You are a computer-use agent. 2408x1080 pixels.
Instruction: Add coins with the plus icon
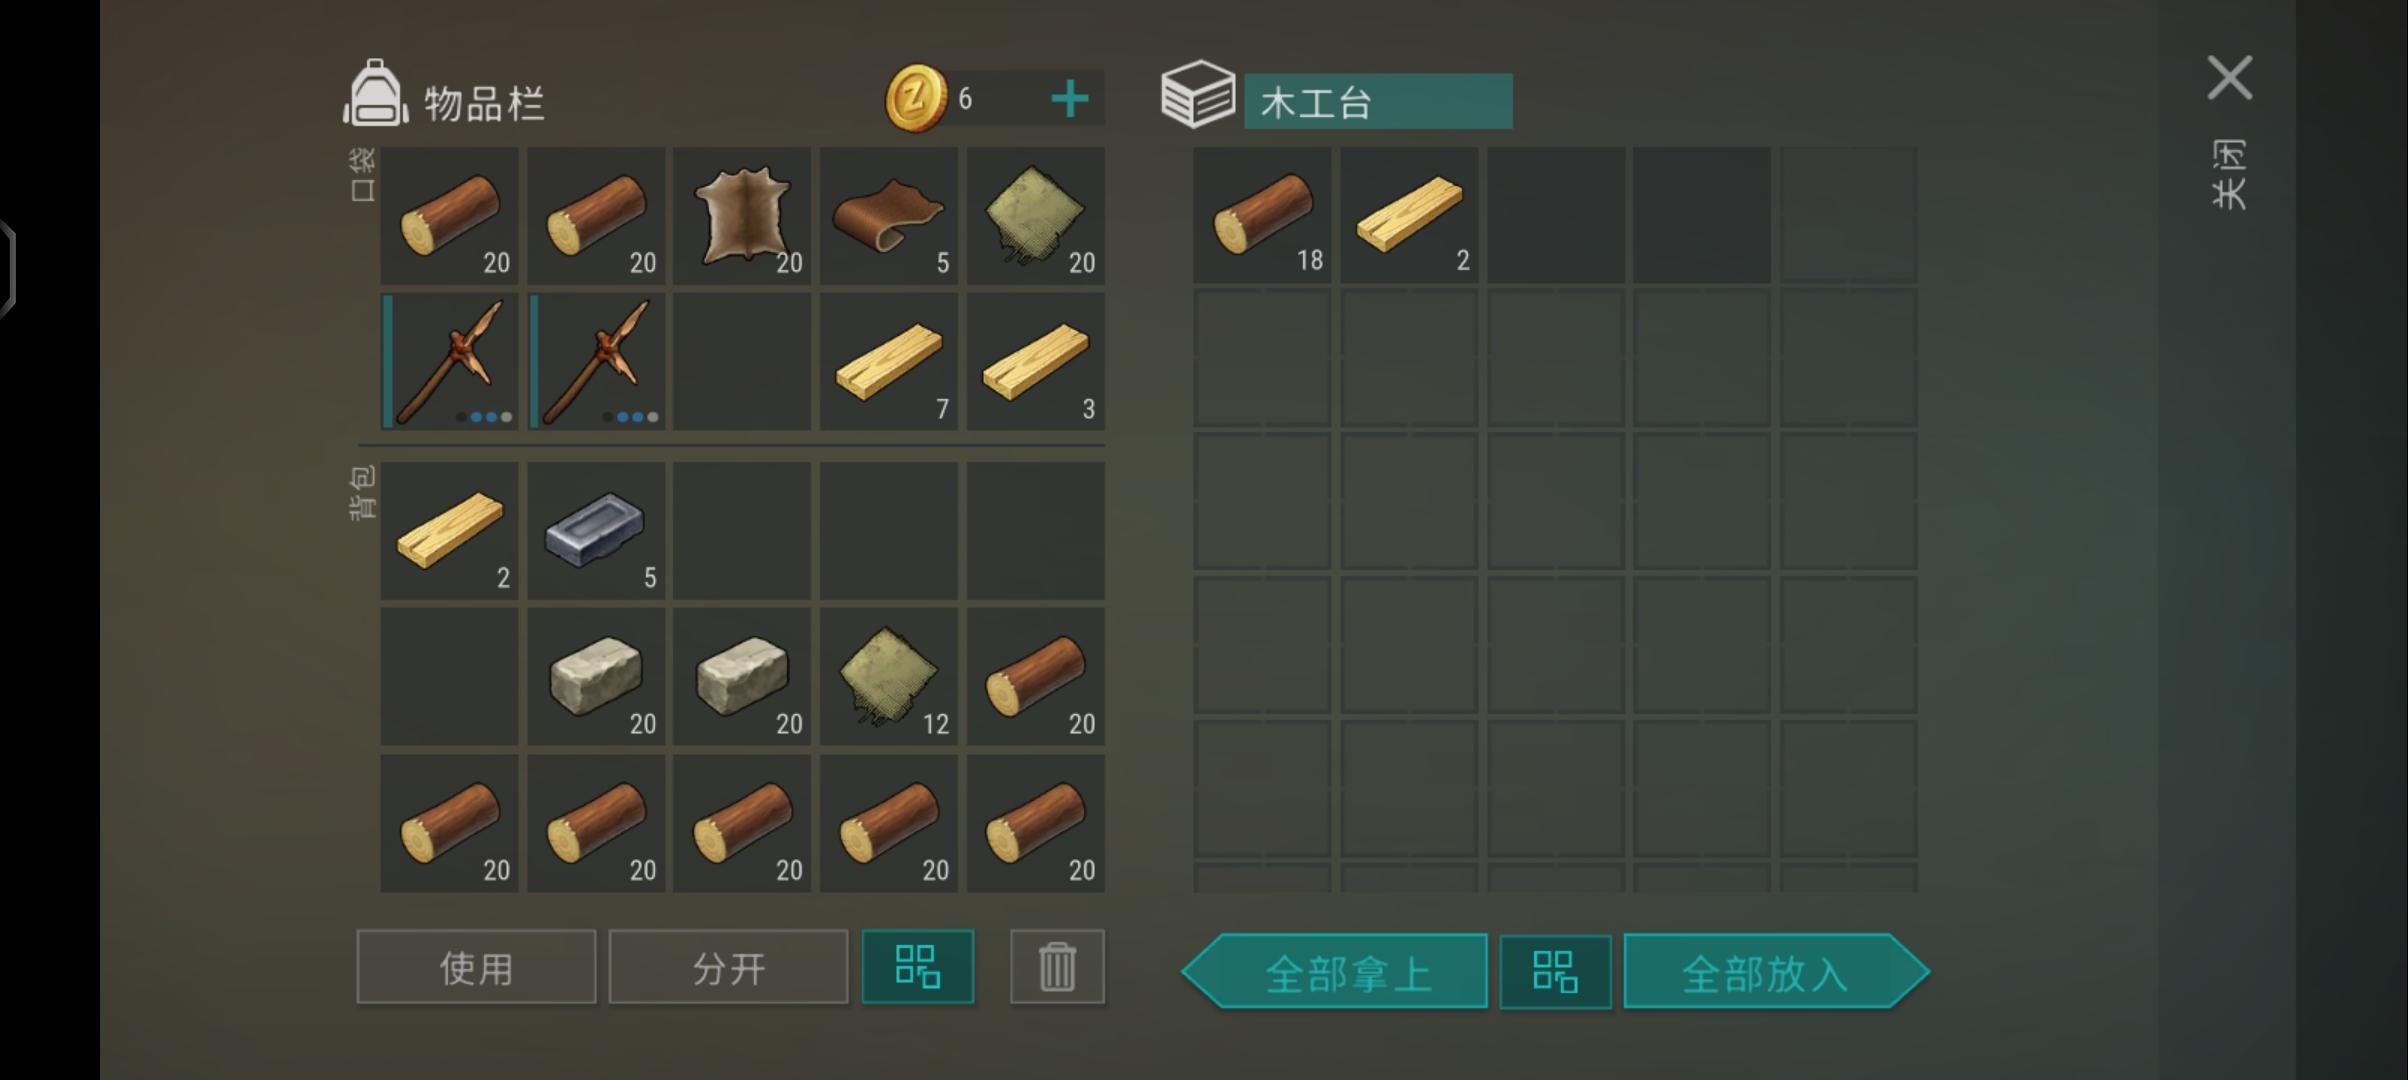click(1070, 99)
